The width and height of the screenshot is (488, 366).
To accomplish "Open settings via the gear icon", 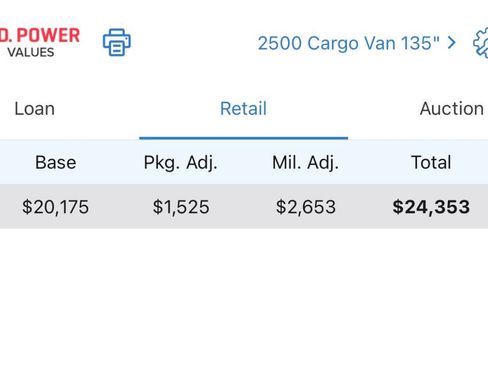I will (x=481, y=43).
